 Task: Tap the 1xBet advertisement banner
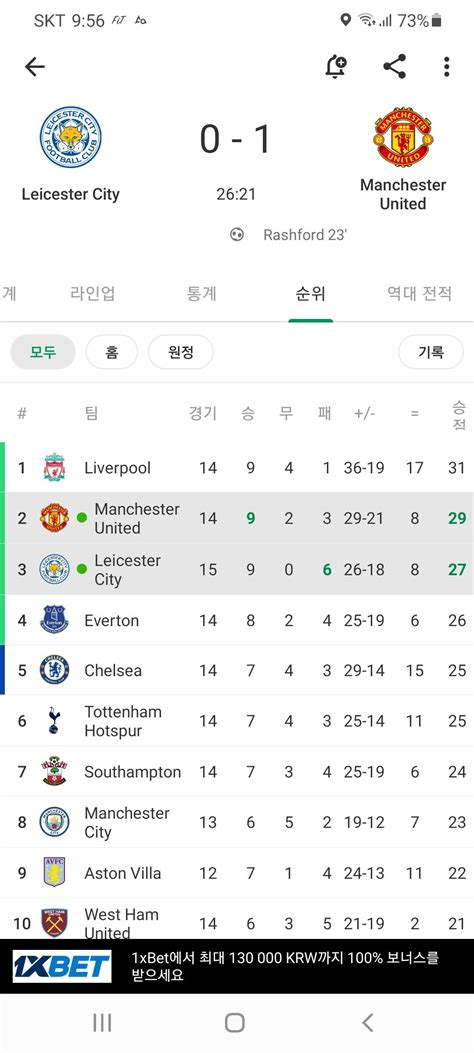(x=237, y=966)
